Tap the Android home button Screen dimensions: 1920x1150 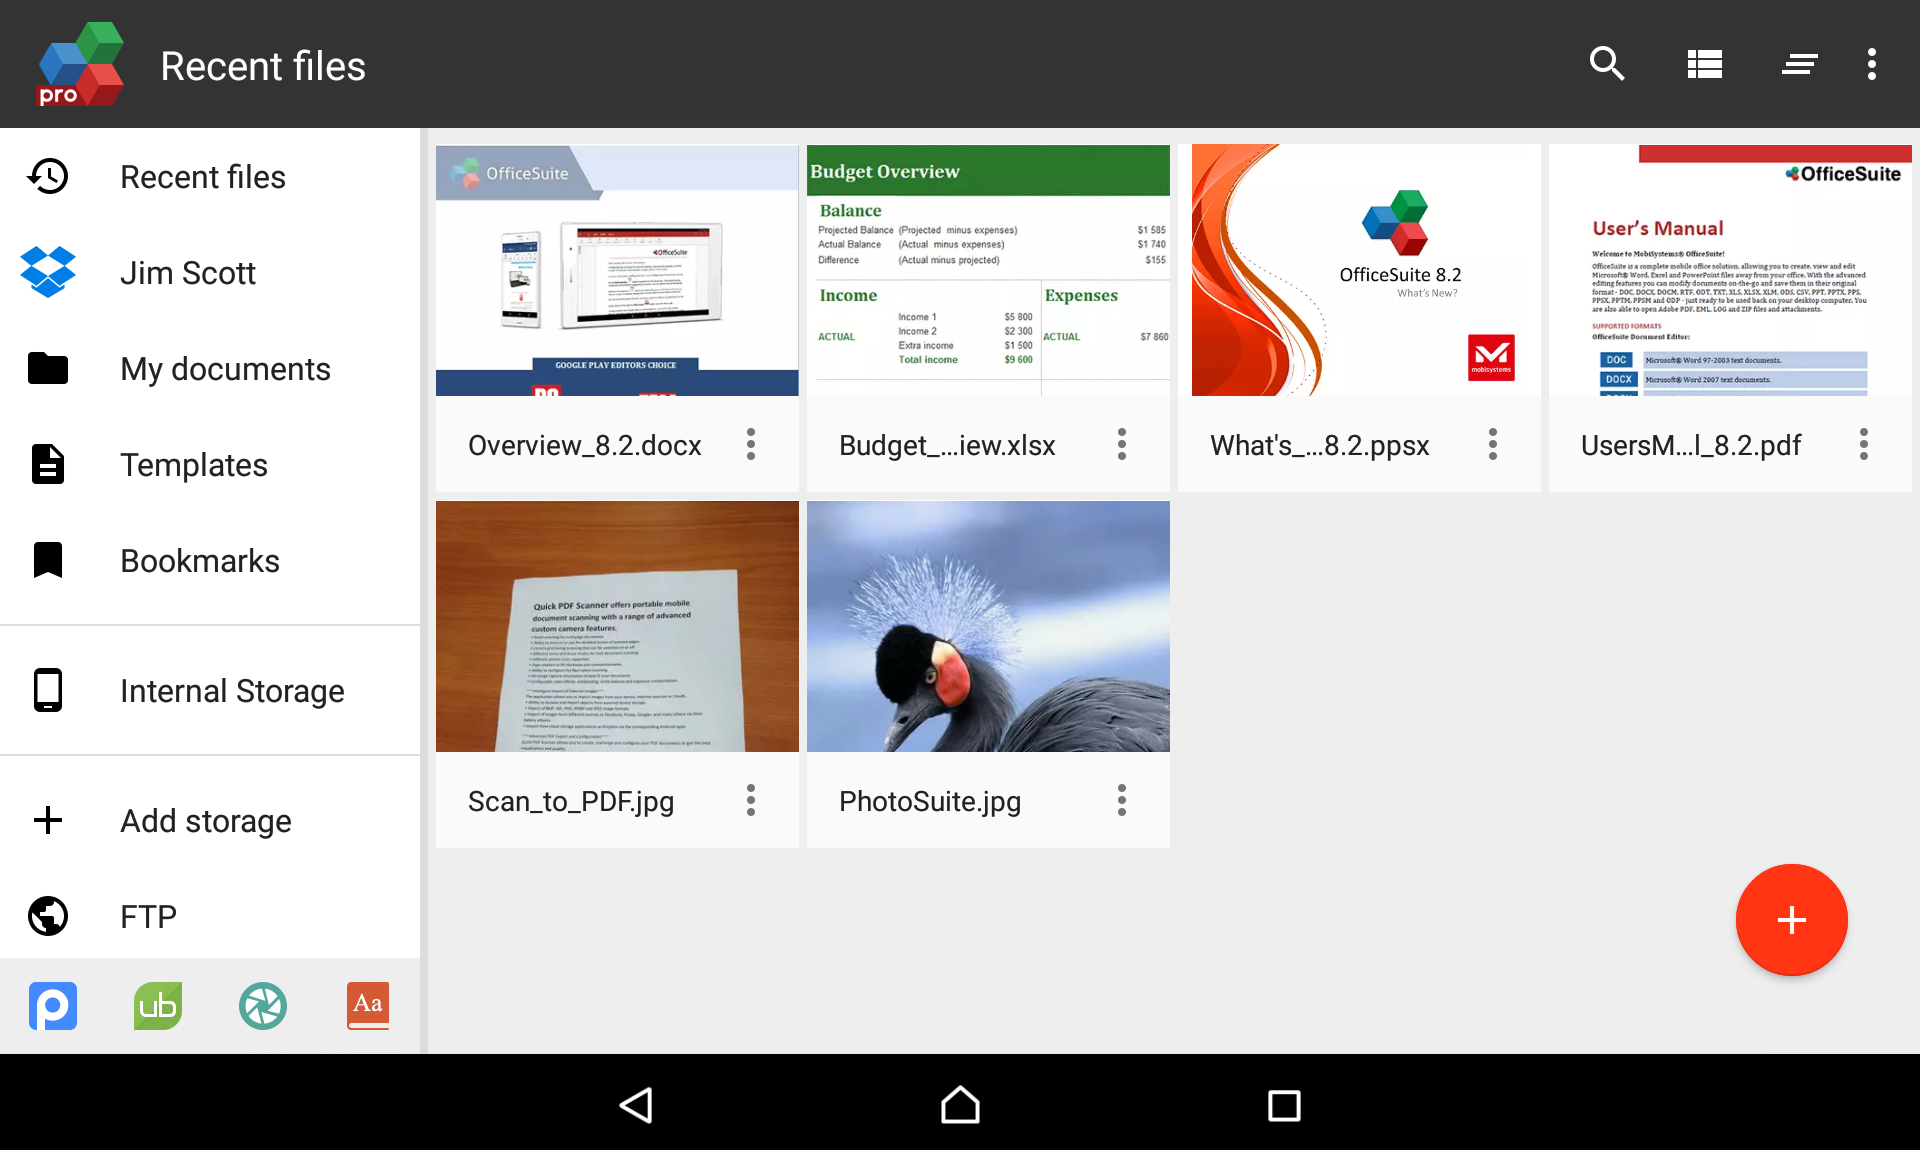coord(960,1105)
